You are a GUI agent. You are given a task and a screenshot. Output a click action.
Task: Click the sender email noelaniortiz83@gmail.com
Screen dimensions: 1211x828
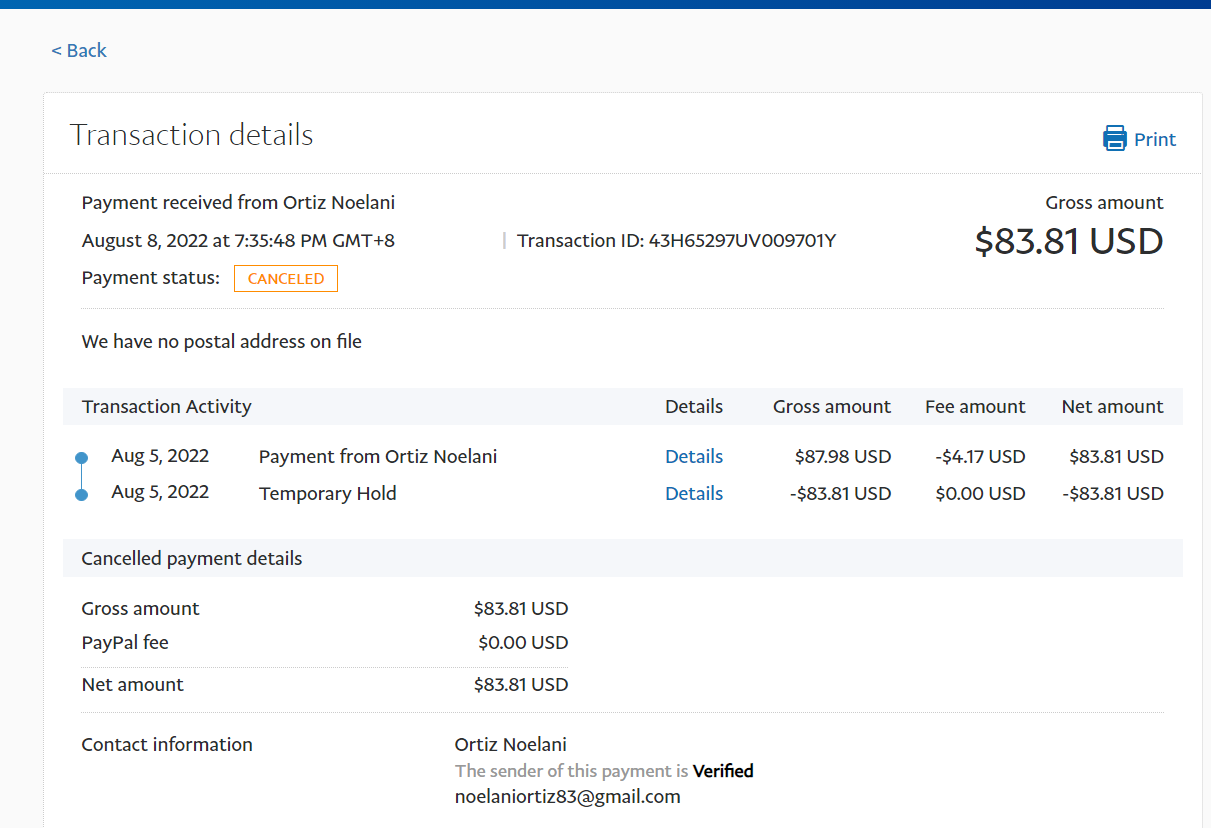click(567, 797)
